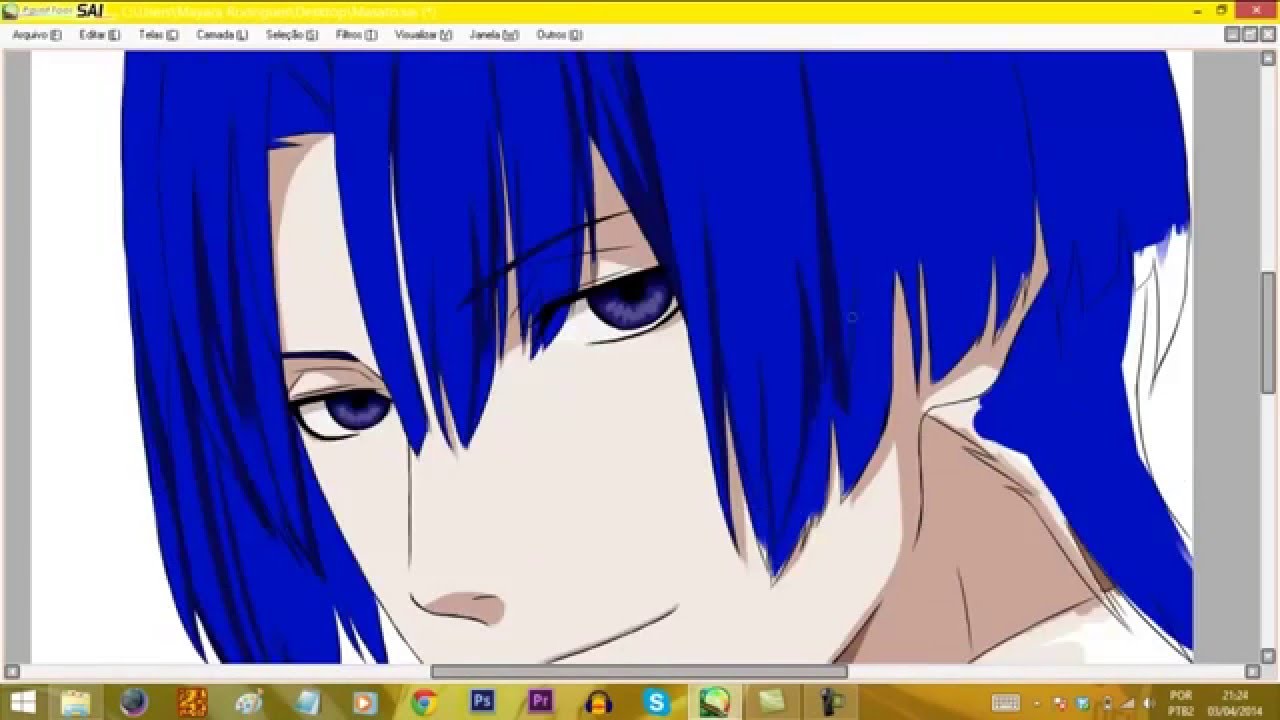The height and width of the screenshot is (720, 1280).
Task: Click the left arrow of horizontal scrollbar
Action: tap(11, 672)
